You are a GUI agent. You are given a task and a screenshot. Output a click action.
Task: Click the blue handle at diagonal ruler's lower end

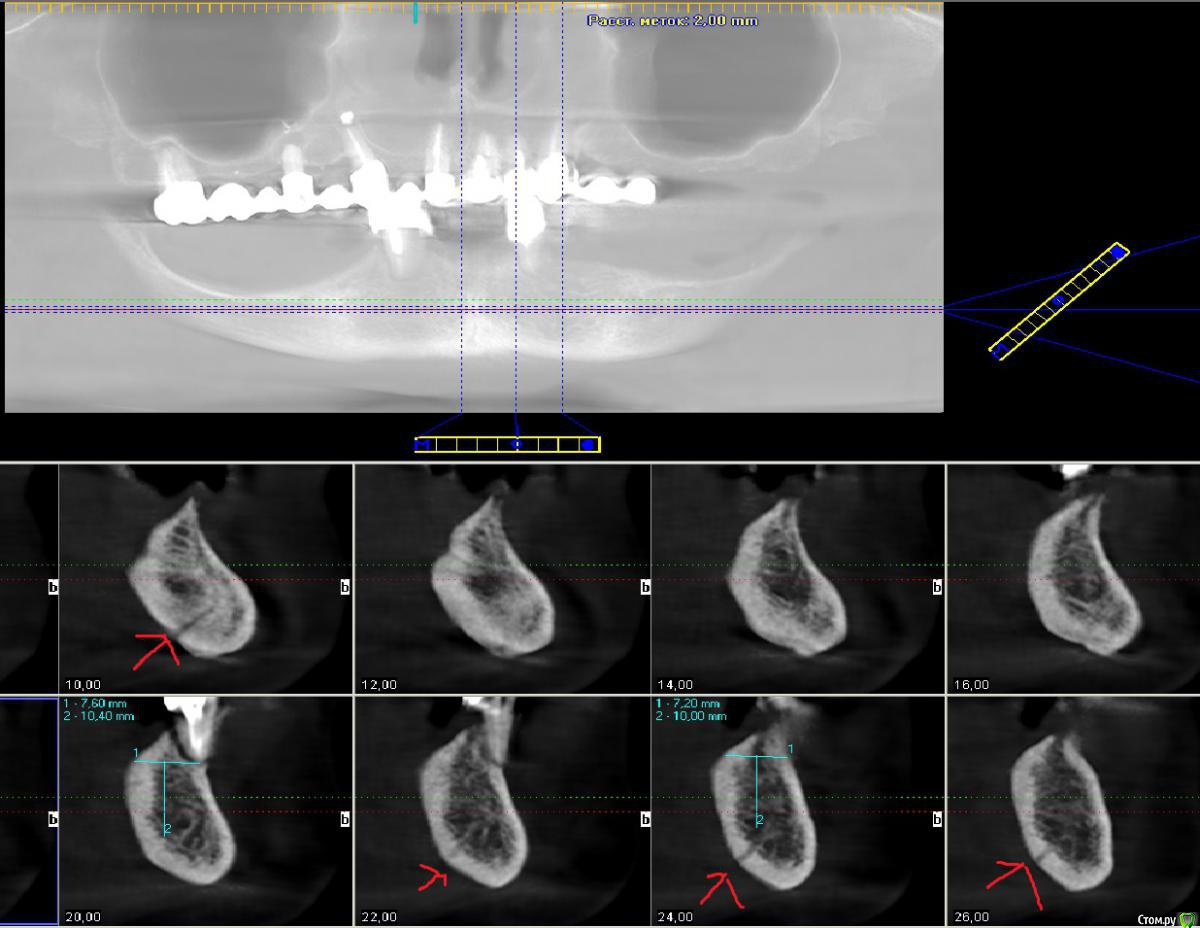[x=998, y=349]
